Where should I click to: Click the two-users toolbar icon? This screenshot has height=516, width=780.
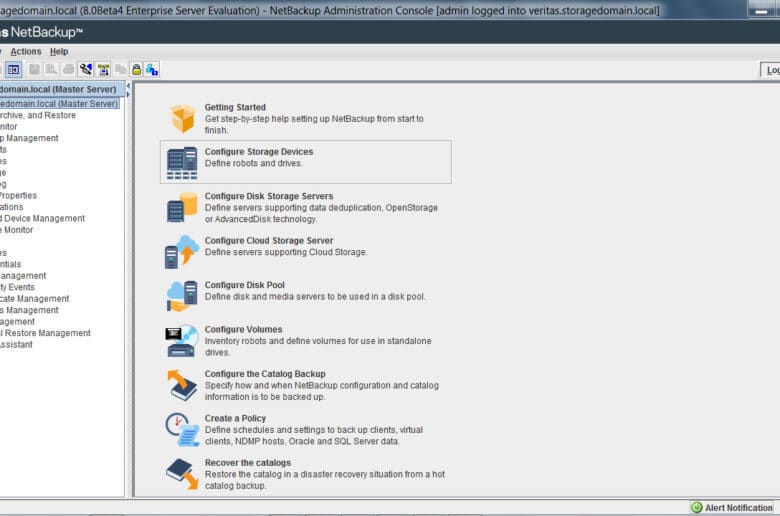(152, 70)
